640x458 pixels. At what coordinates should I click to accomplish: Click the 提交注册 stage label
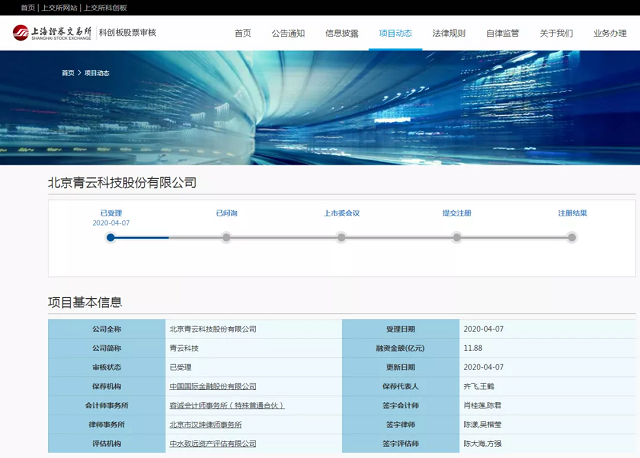pyautogui.click(x=457, y=213)
